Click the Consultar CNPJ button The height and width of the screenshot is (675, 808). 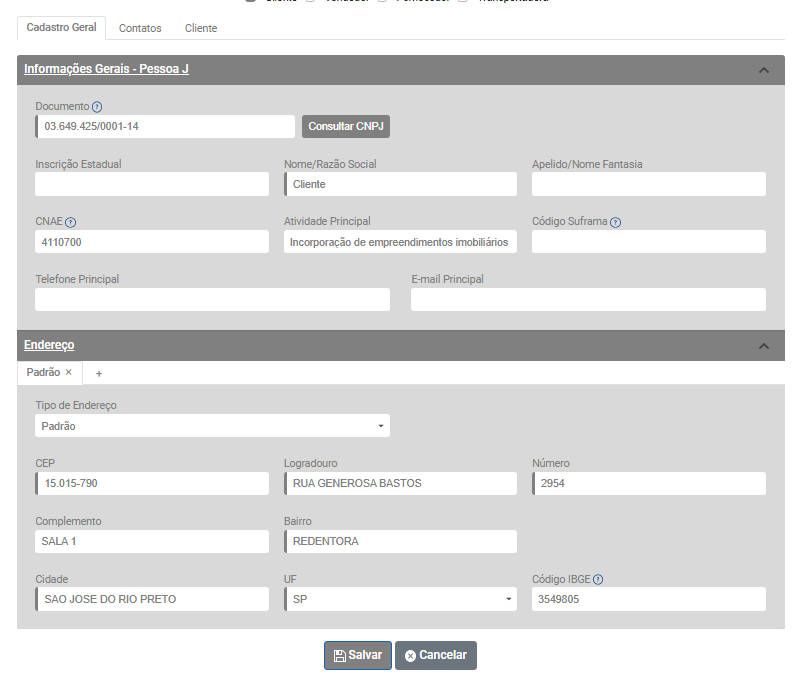345,127
